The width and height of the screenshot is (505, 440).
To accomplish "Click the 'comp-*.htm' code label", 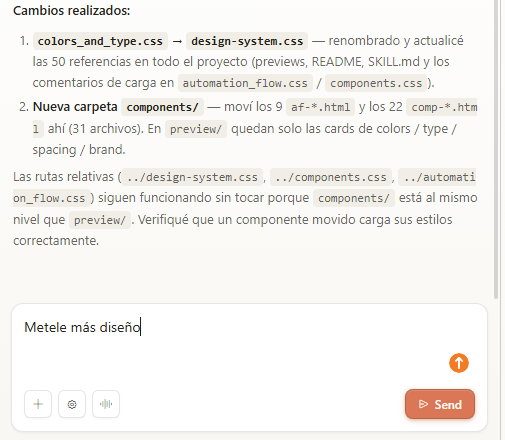I will tap(442, 107).
